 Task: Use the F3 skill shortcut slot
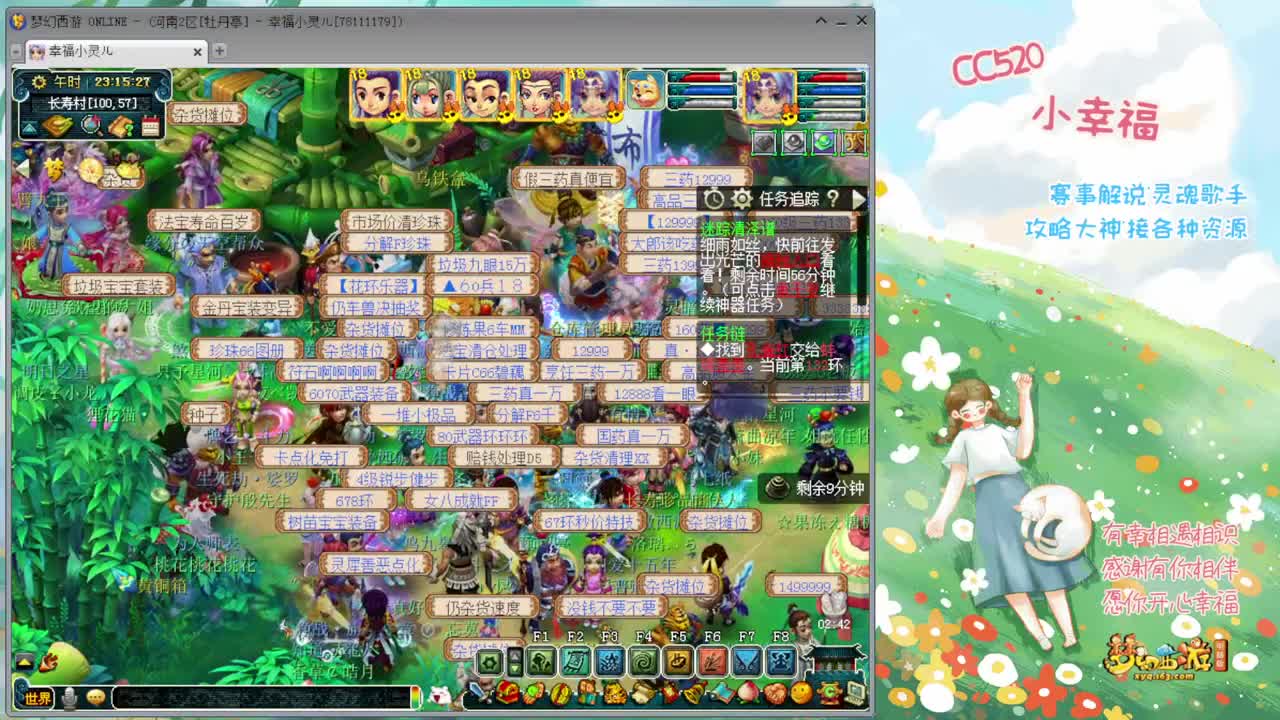[609, 661]
